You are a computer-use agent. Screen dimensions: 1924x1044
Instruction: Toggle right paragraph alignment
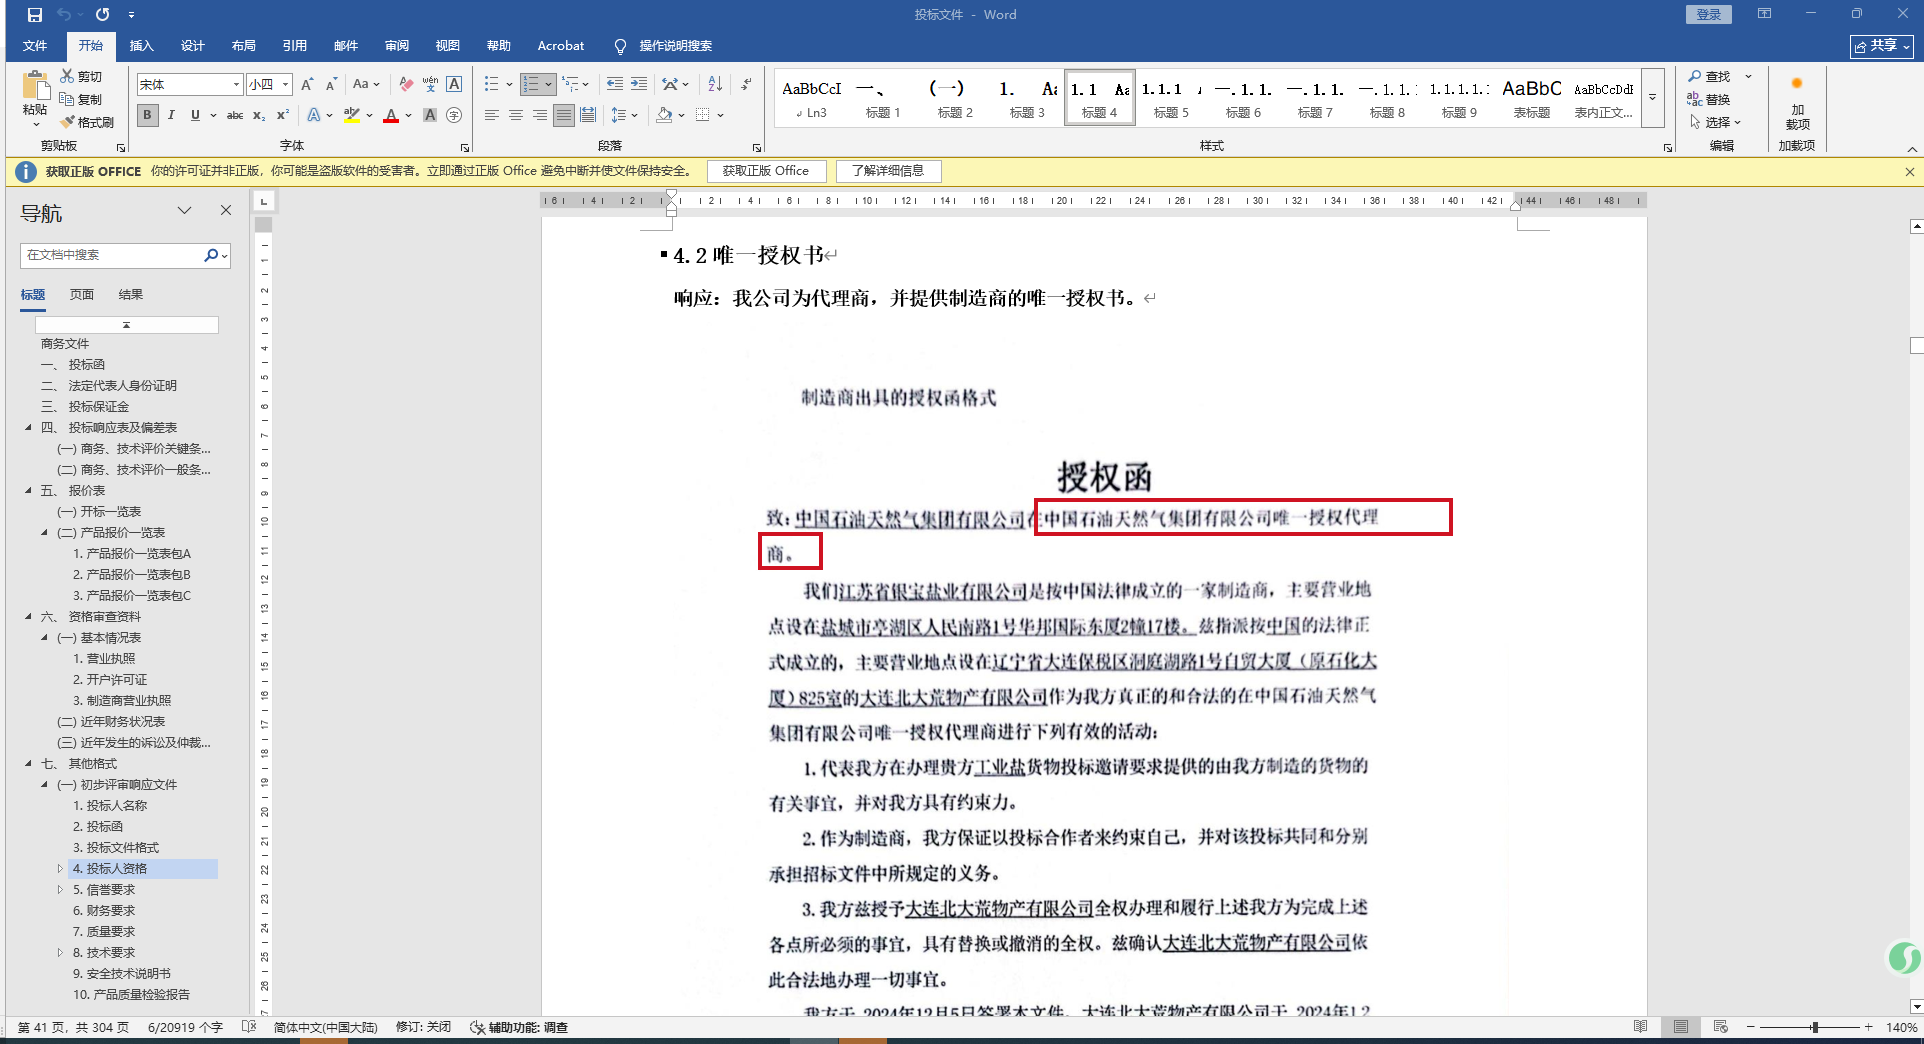[x=540, y=116]
